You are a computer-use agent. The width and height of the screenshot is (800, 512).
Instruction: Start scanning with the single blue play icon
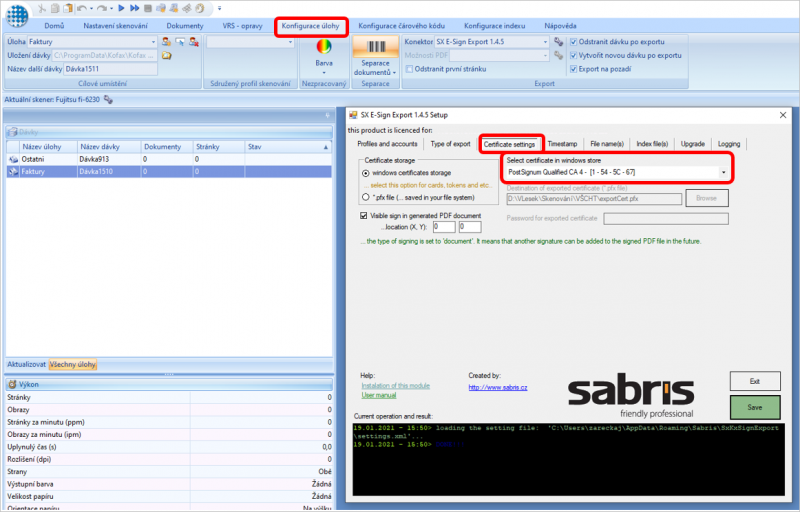pyautogui.click(x=121, y=8)
